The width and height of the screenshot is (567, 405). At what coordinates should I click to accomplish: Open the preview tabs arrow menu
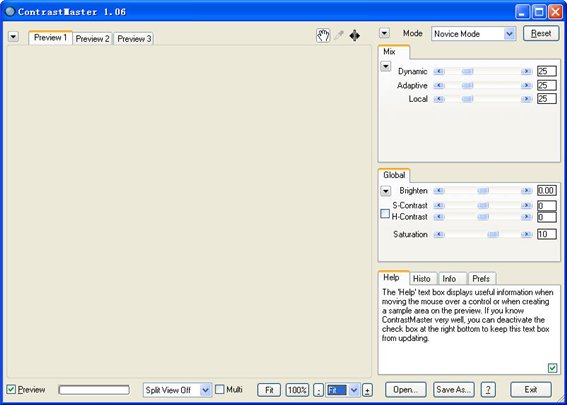point(13,37)
